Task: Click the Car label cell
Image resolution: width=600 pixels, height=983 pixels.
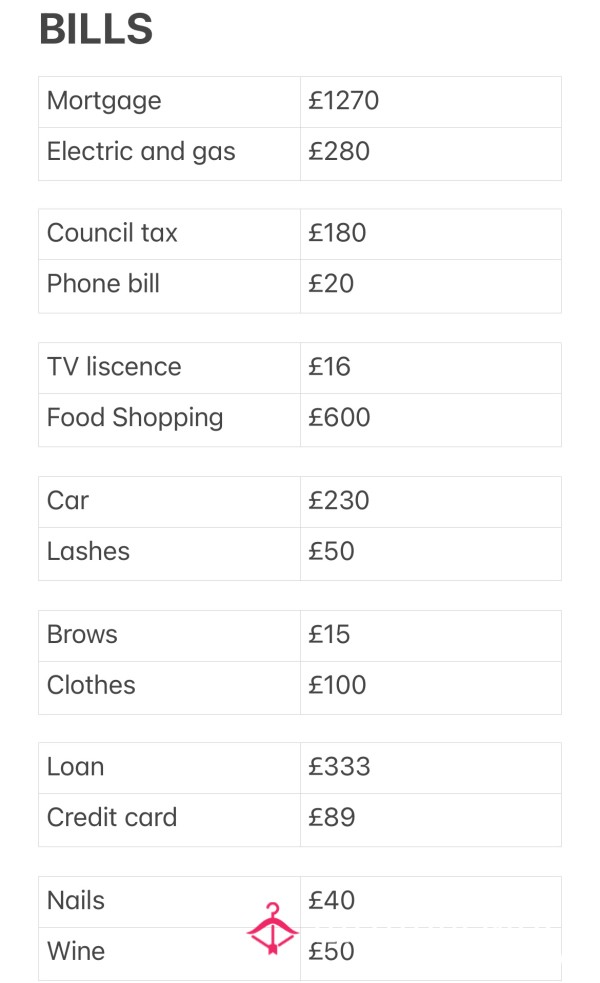Action: pos(169,502)
